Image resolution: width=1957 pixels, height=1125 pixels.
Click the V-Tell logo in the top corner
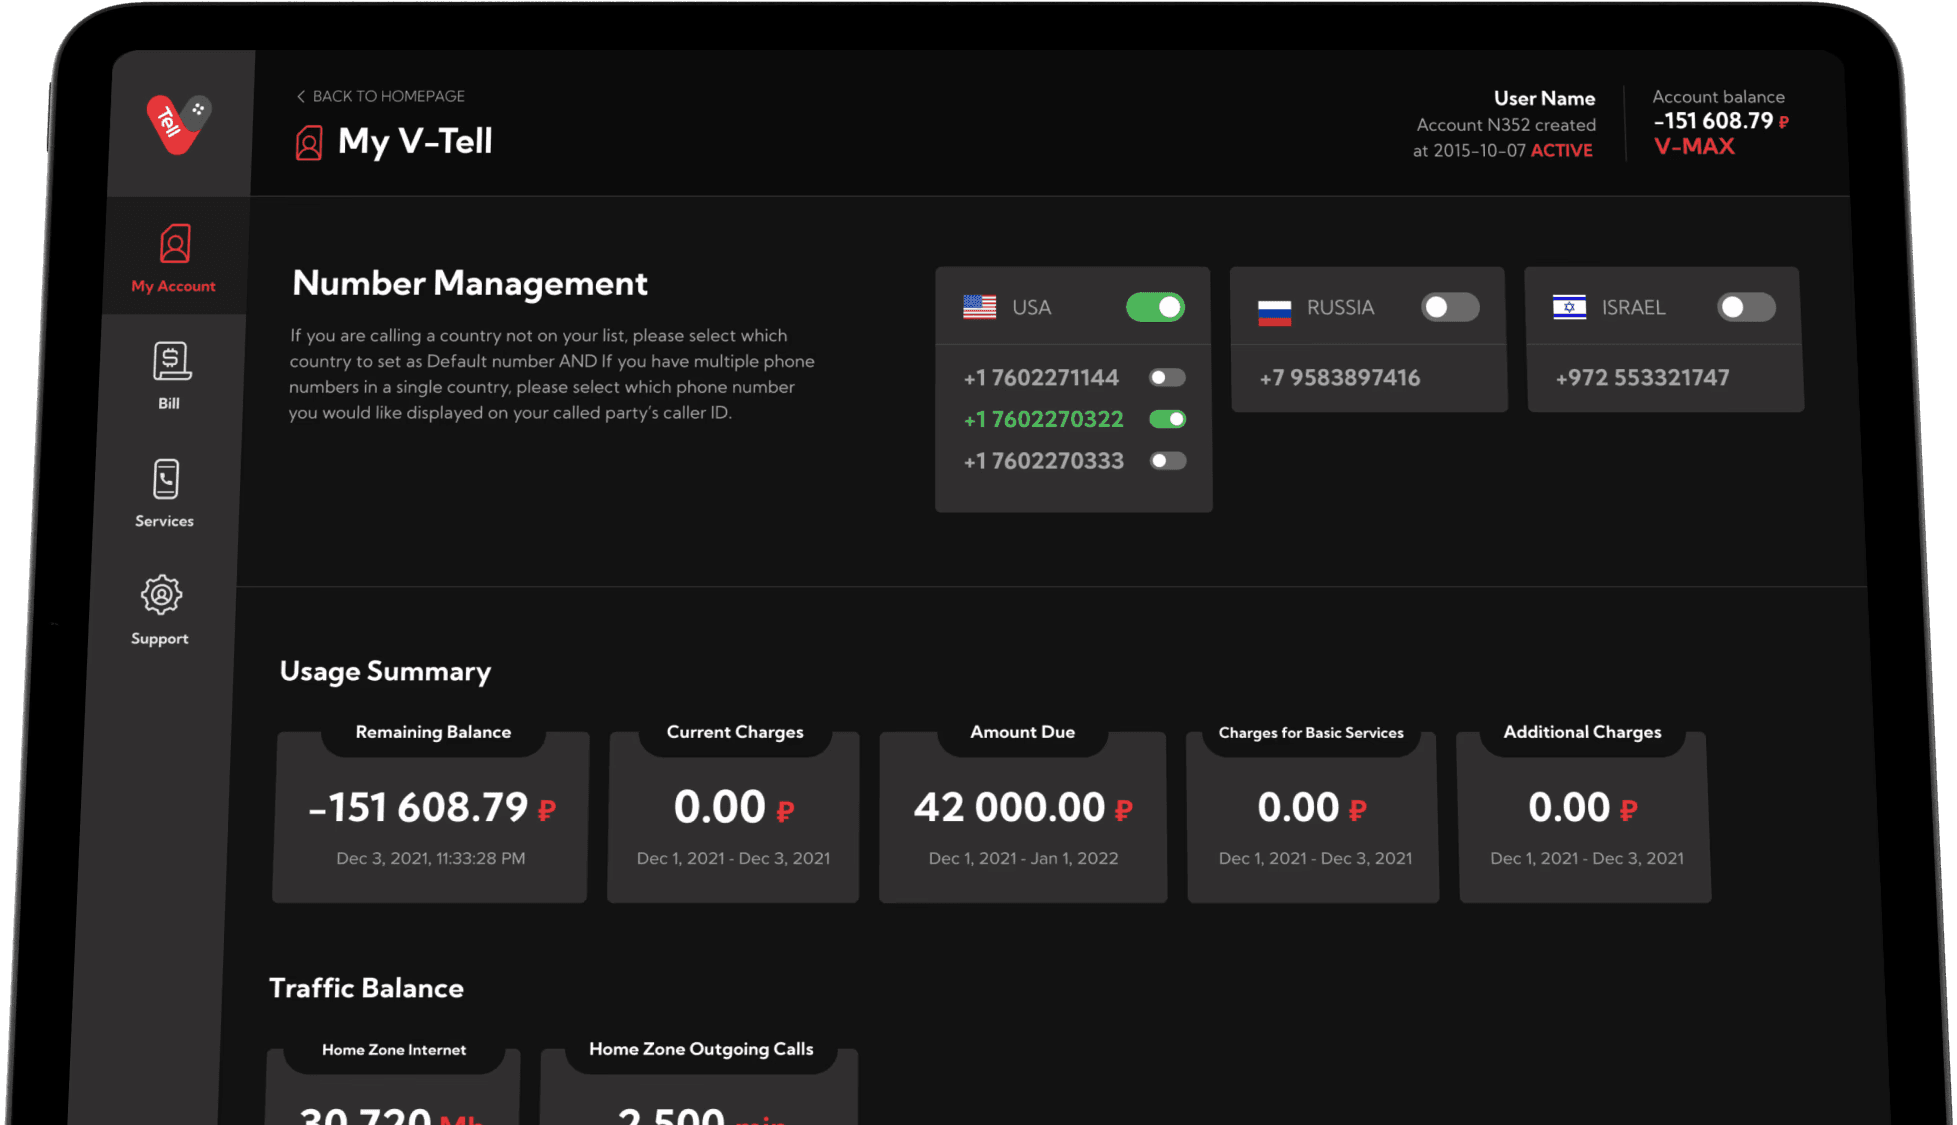176,122
